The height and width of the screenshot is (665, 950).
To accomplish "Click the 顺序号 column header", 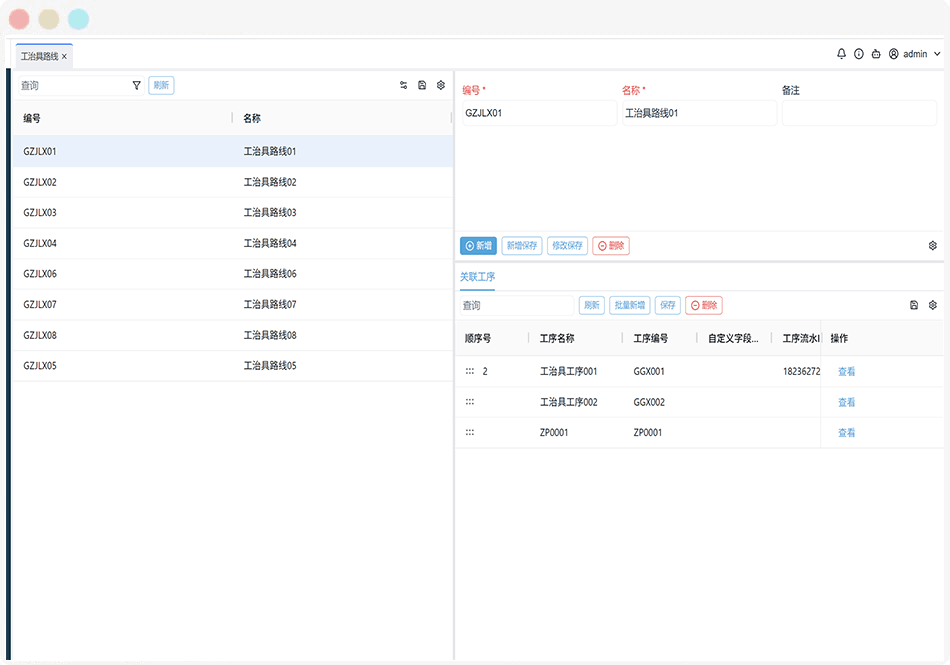I will coord(478,339).
